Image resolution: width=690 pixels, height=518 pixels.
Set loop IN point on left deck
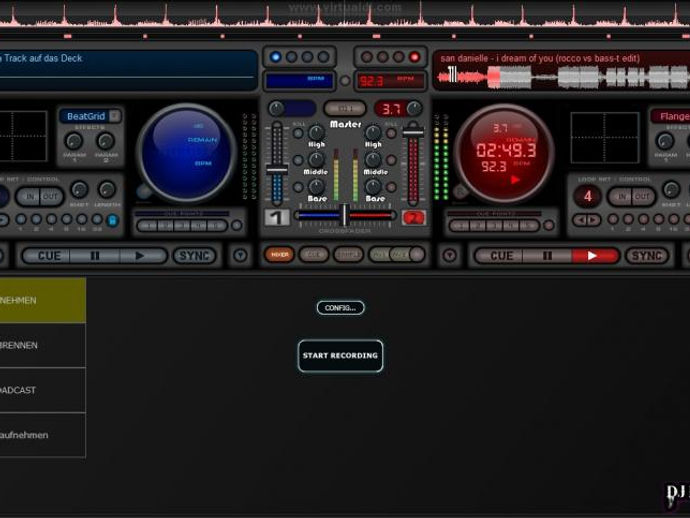29,196
